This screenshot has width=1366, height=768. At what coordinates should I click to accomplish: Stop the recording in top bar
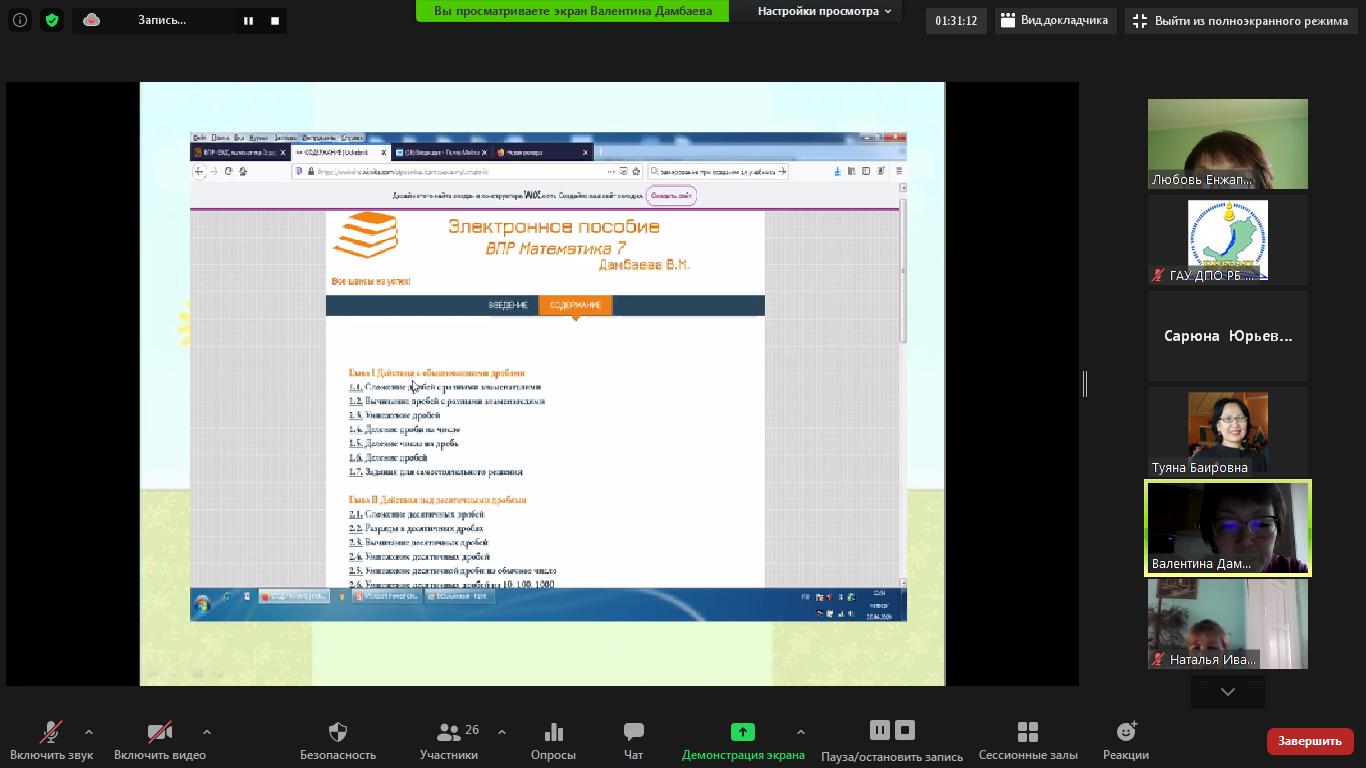(275, 20)
